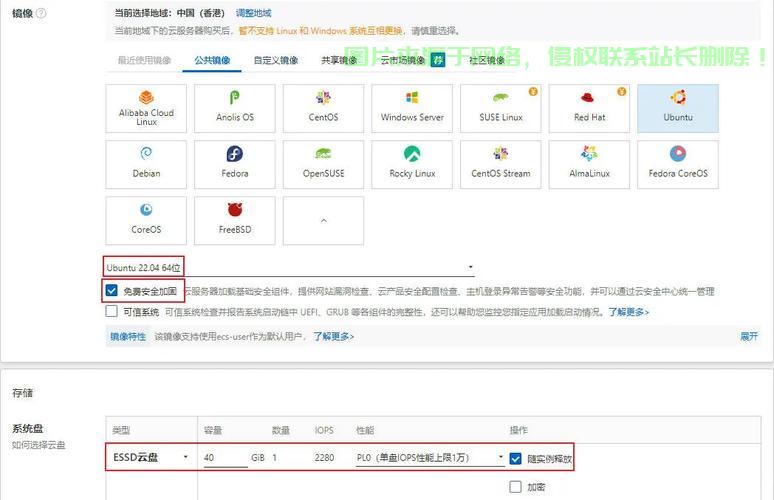The image size is (774, 500).
Task: Click the 存储 section heading
Action: point(23,393)
